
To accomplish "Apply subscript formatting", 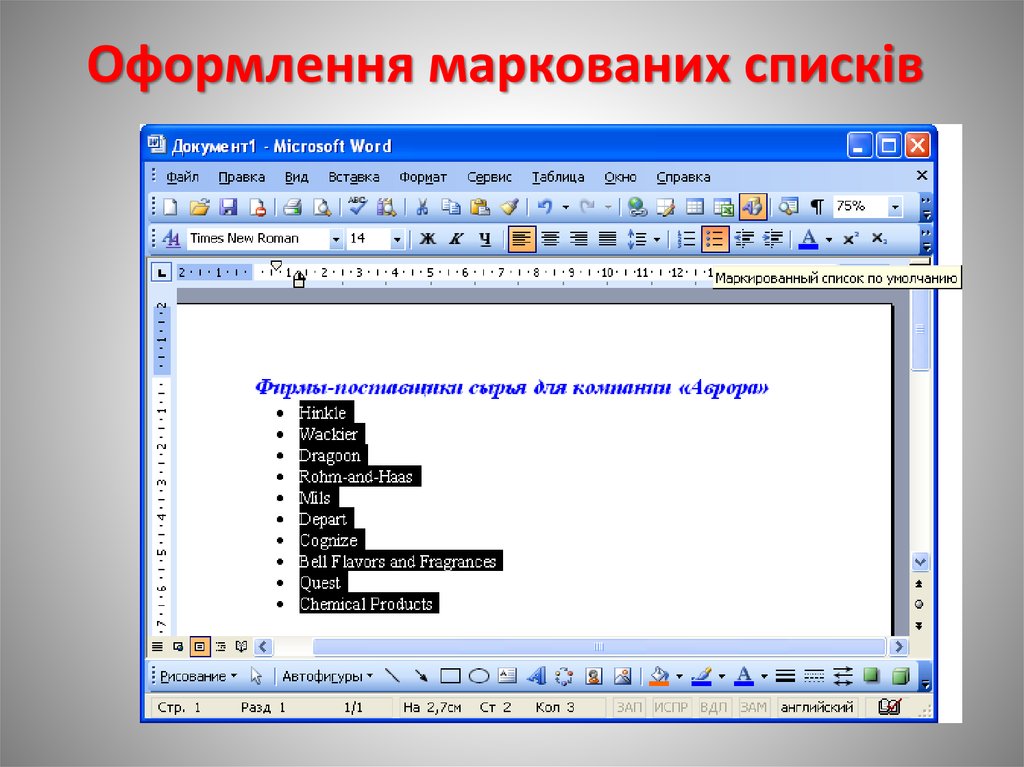I will click(x=880, y=239).
